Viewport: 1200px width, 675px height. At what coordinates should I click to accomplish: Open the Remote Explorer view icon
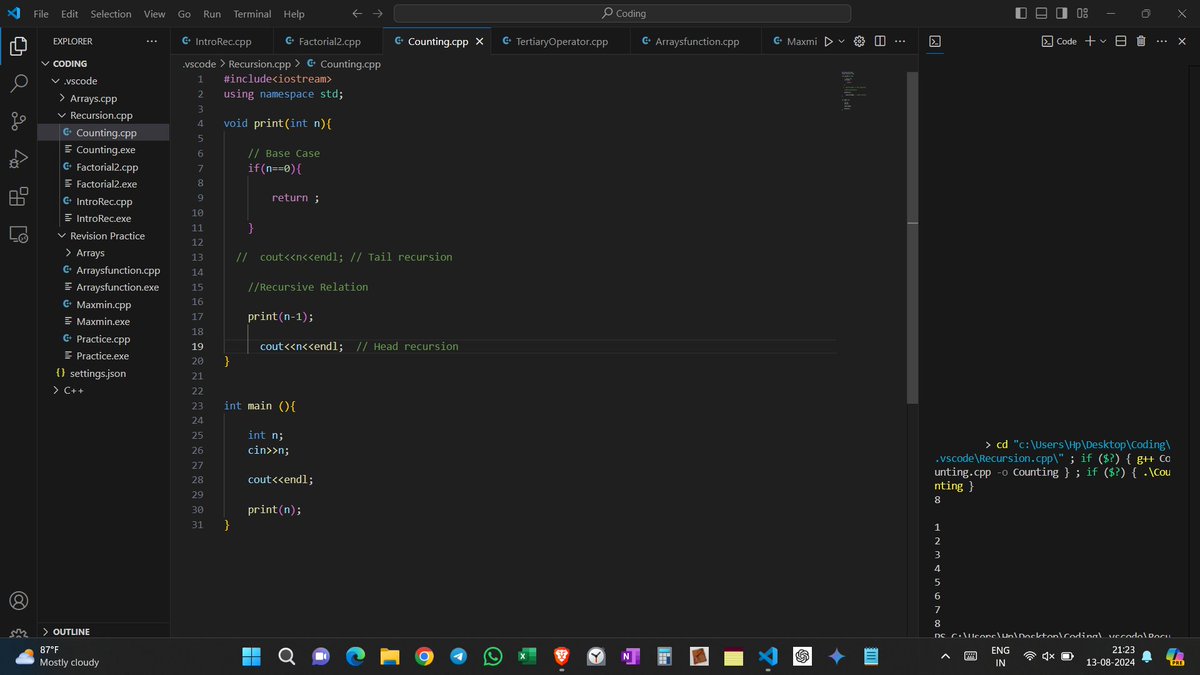[18, 234]
